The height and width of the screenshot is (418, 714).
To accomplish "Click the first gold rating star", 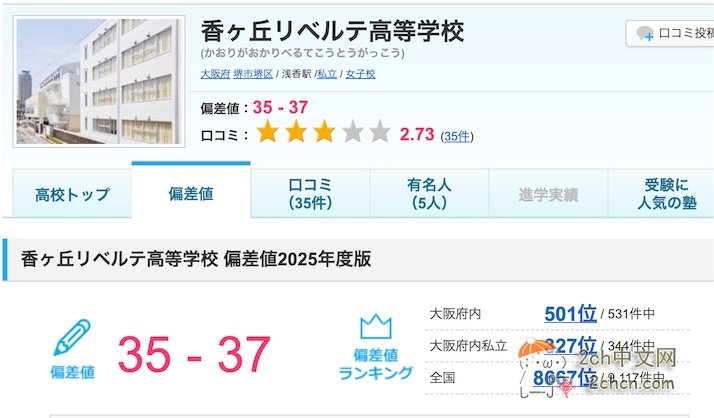I will [267, 132].
